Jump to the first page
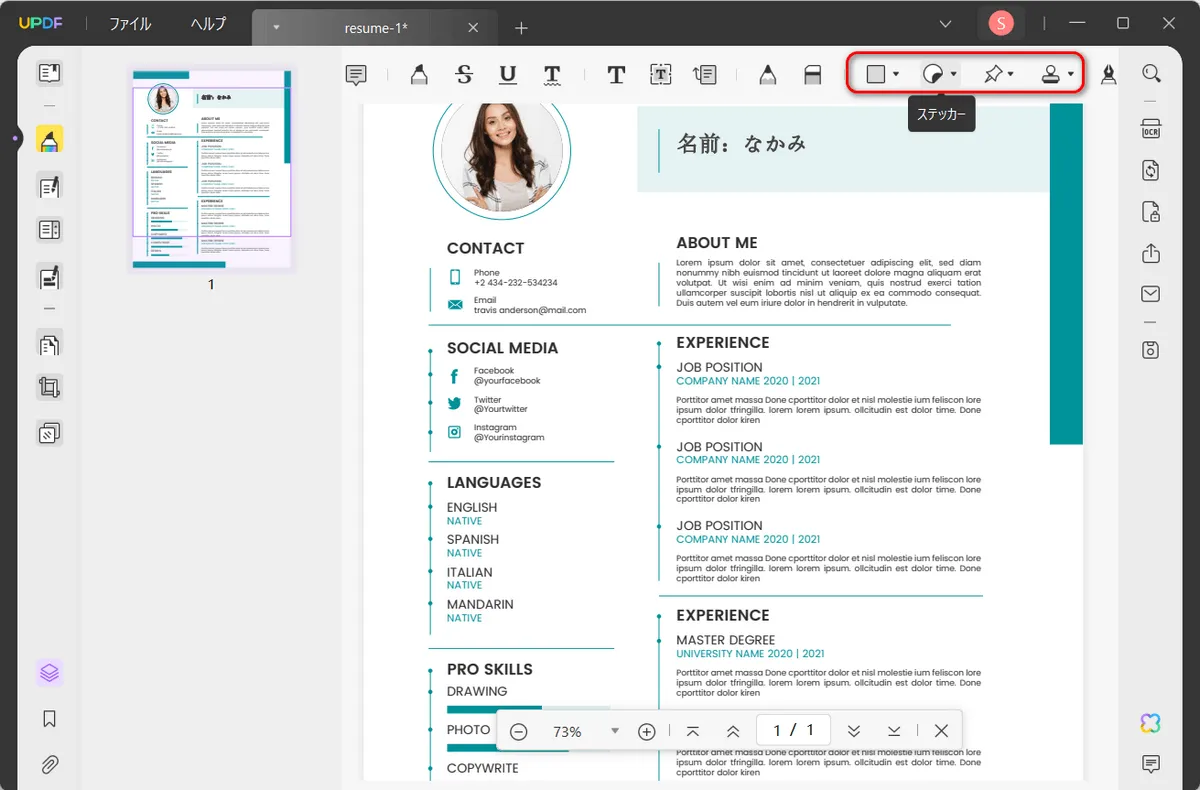The image size is (1200, 790). point(693,731)
